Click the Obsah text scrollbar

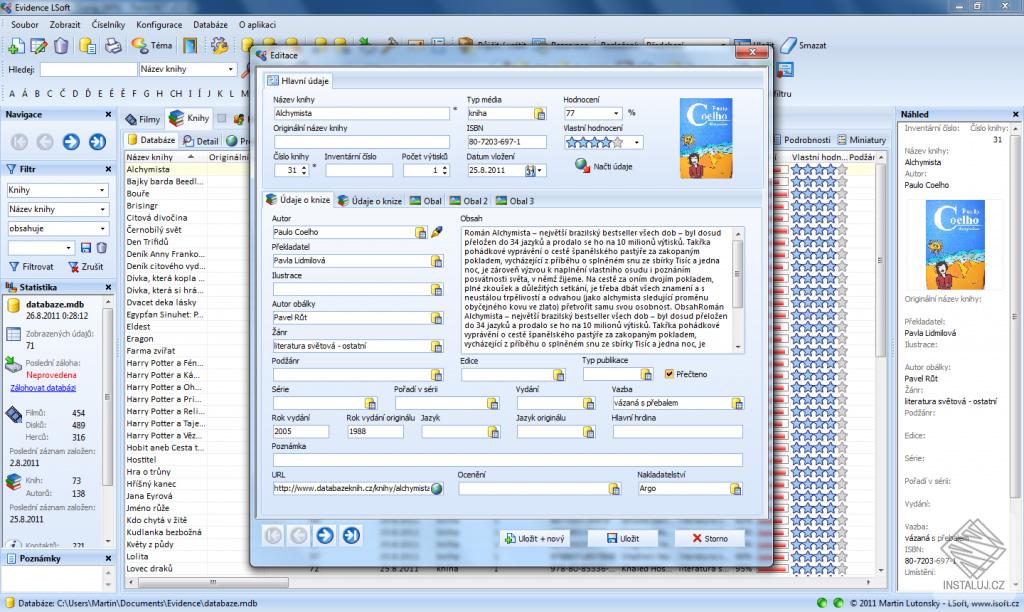pos(738,289)
